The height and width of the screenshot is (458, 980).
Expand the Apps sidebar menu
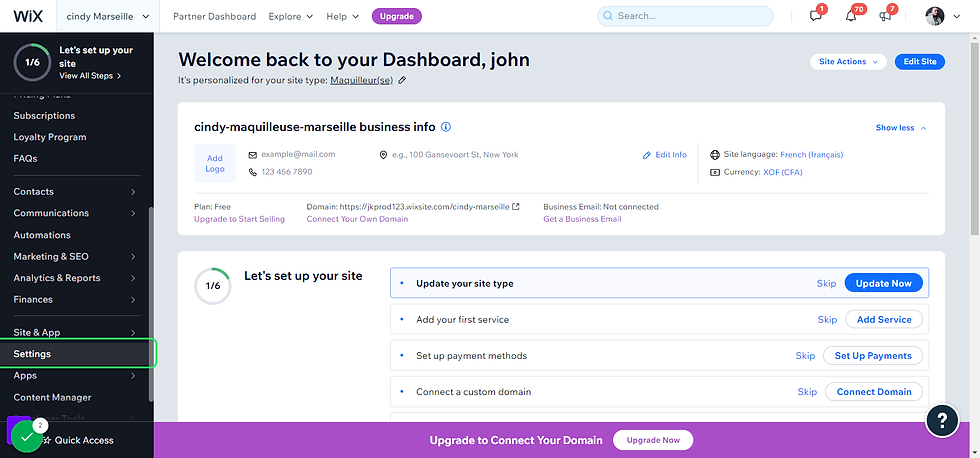(75, 376)
